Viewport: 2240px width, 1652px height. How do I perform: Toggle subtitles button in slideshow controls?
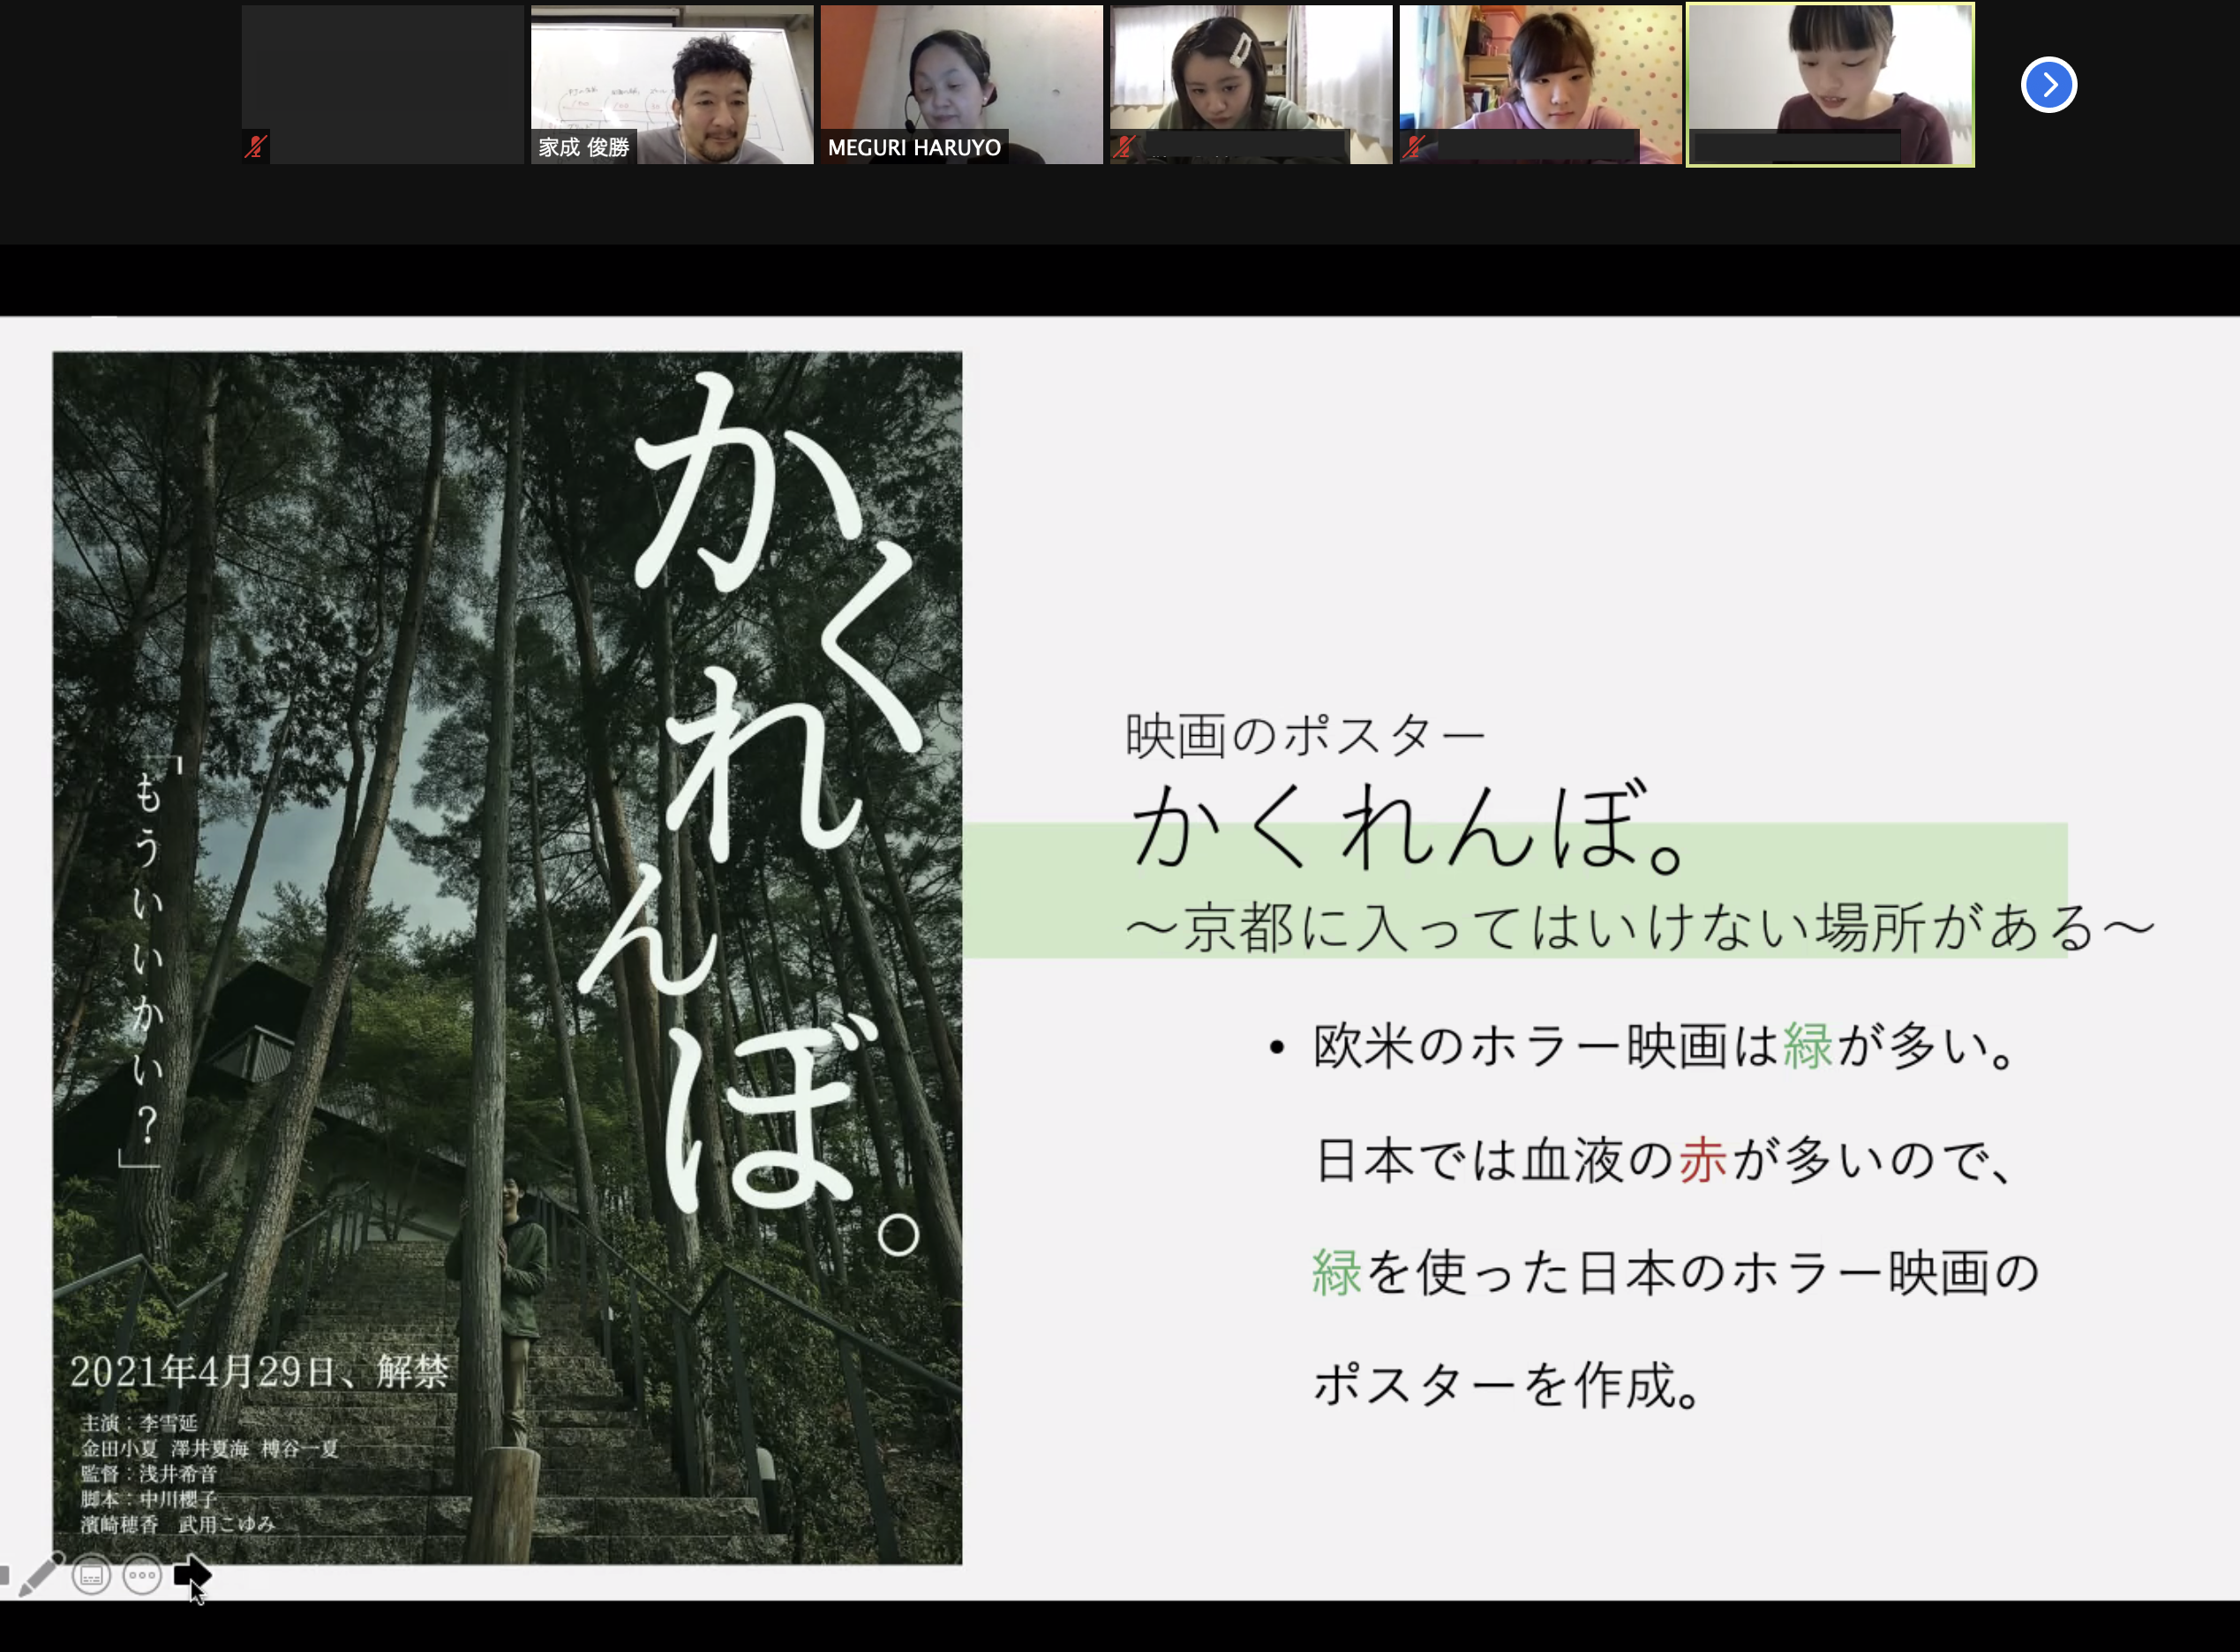[91, 1576]
